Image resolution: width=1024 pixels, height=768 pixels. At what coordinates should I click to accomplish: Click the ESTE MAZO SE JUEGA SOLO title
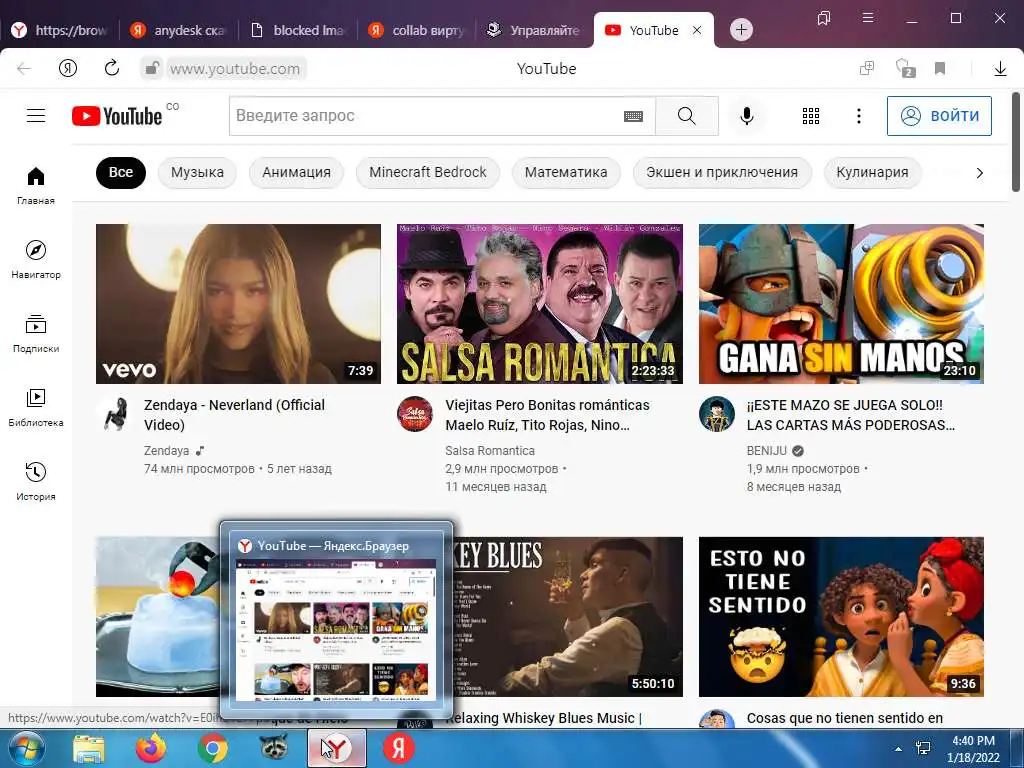tap(850, 415)
